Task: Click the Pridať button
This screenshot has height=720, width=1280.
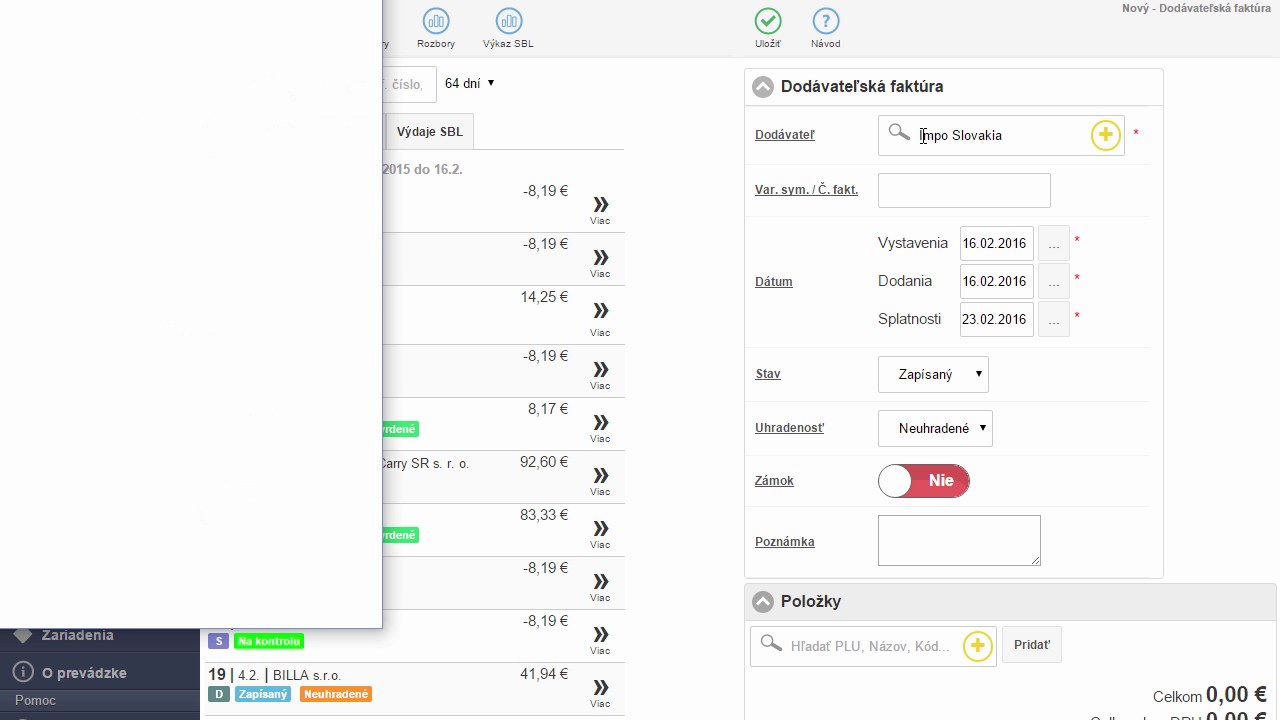Action: point(1032,645)
